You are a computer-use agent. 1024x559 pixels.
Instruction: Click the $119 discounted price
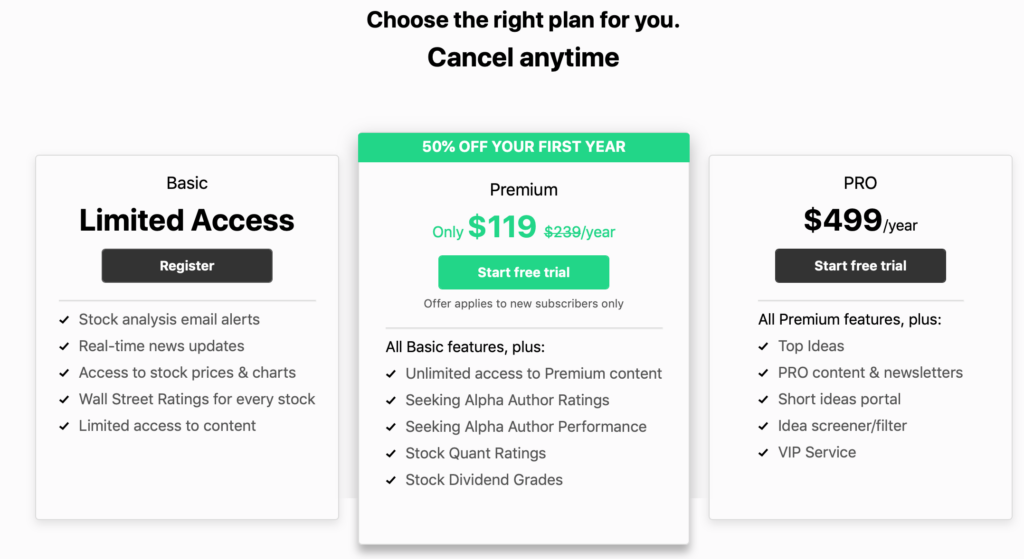pyautogui.click(x=502, y=227)
